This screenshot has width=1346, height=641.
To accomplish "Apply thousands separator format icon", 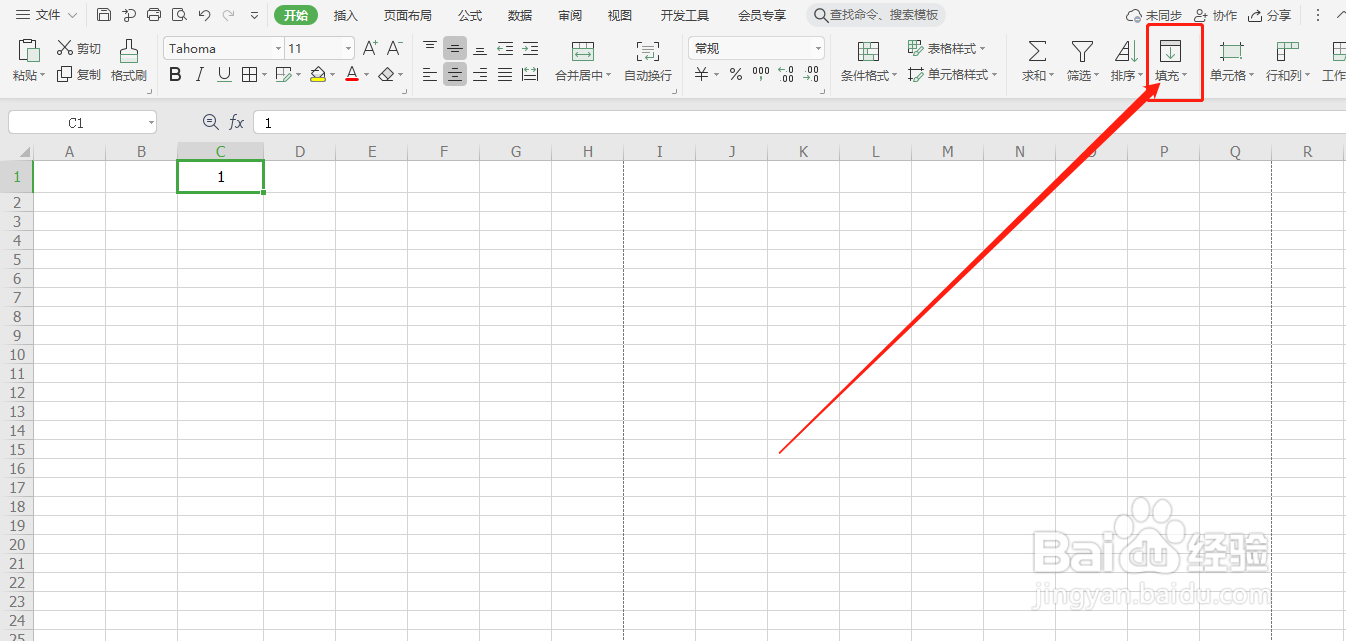I will pyautogui.click(x=761, y=74).
